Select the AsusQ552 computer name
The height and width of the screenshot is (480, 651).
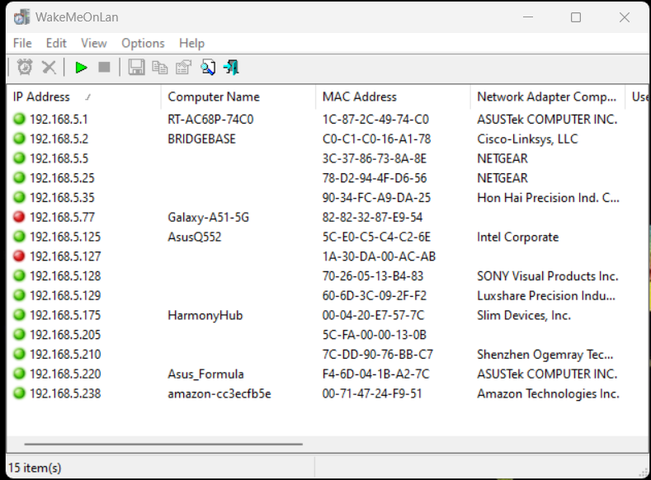[x=194, y=237]
